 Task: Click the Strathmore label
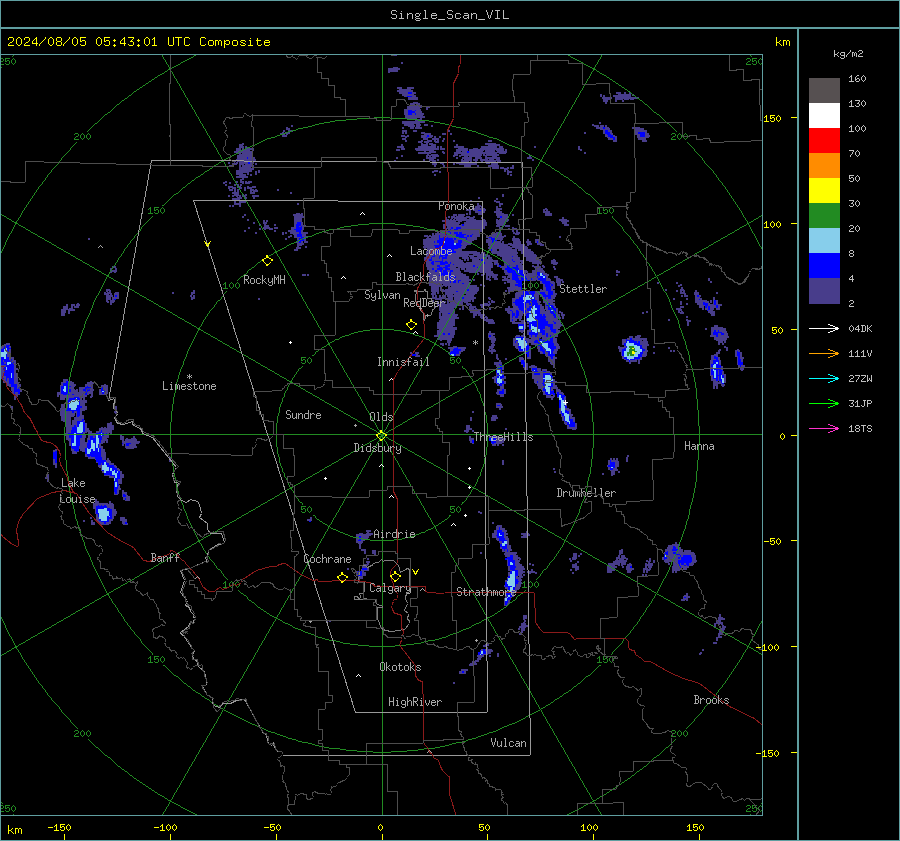pos(486,591)
